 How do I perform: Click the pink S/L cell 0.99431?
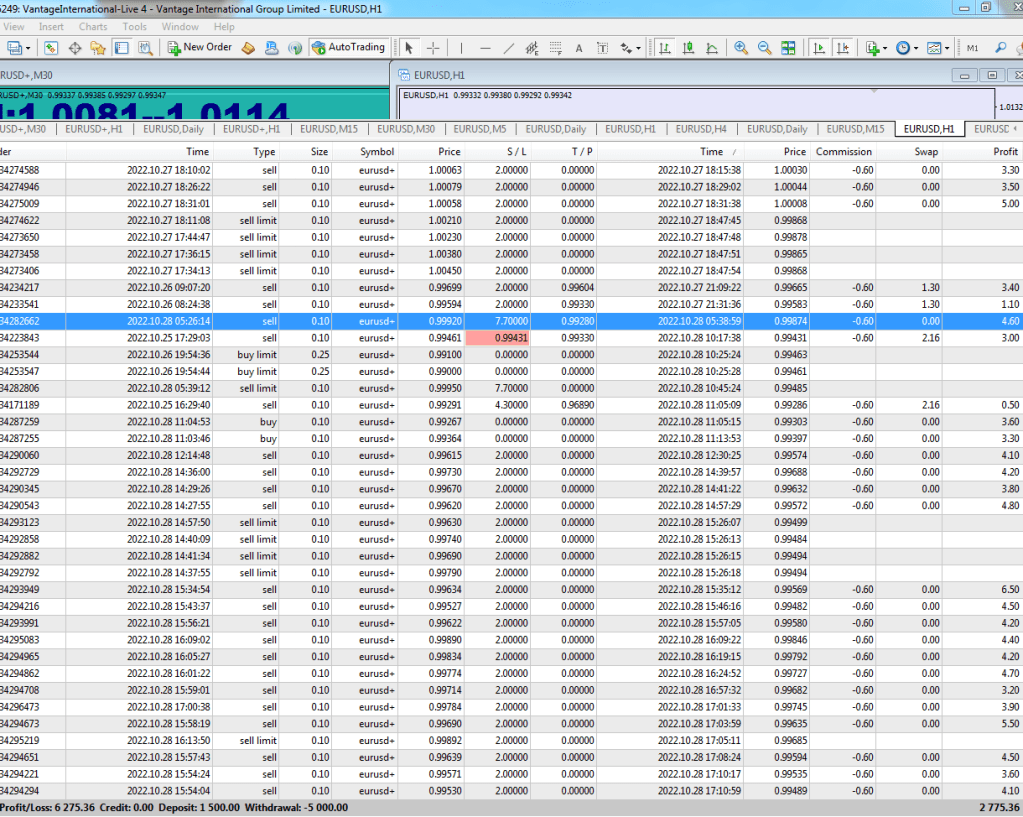pos(496,338)
